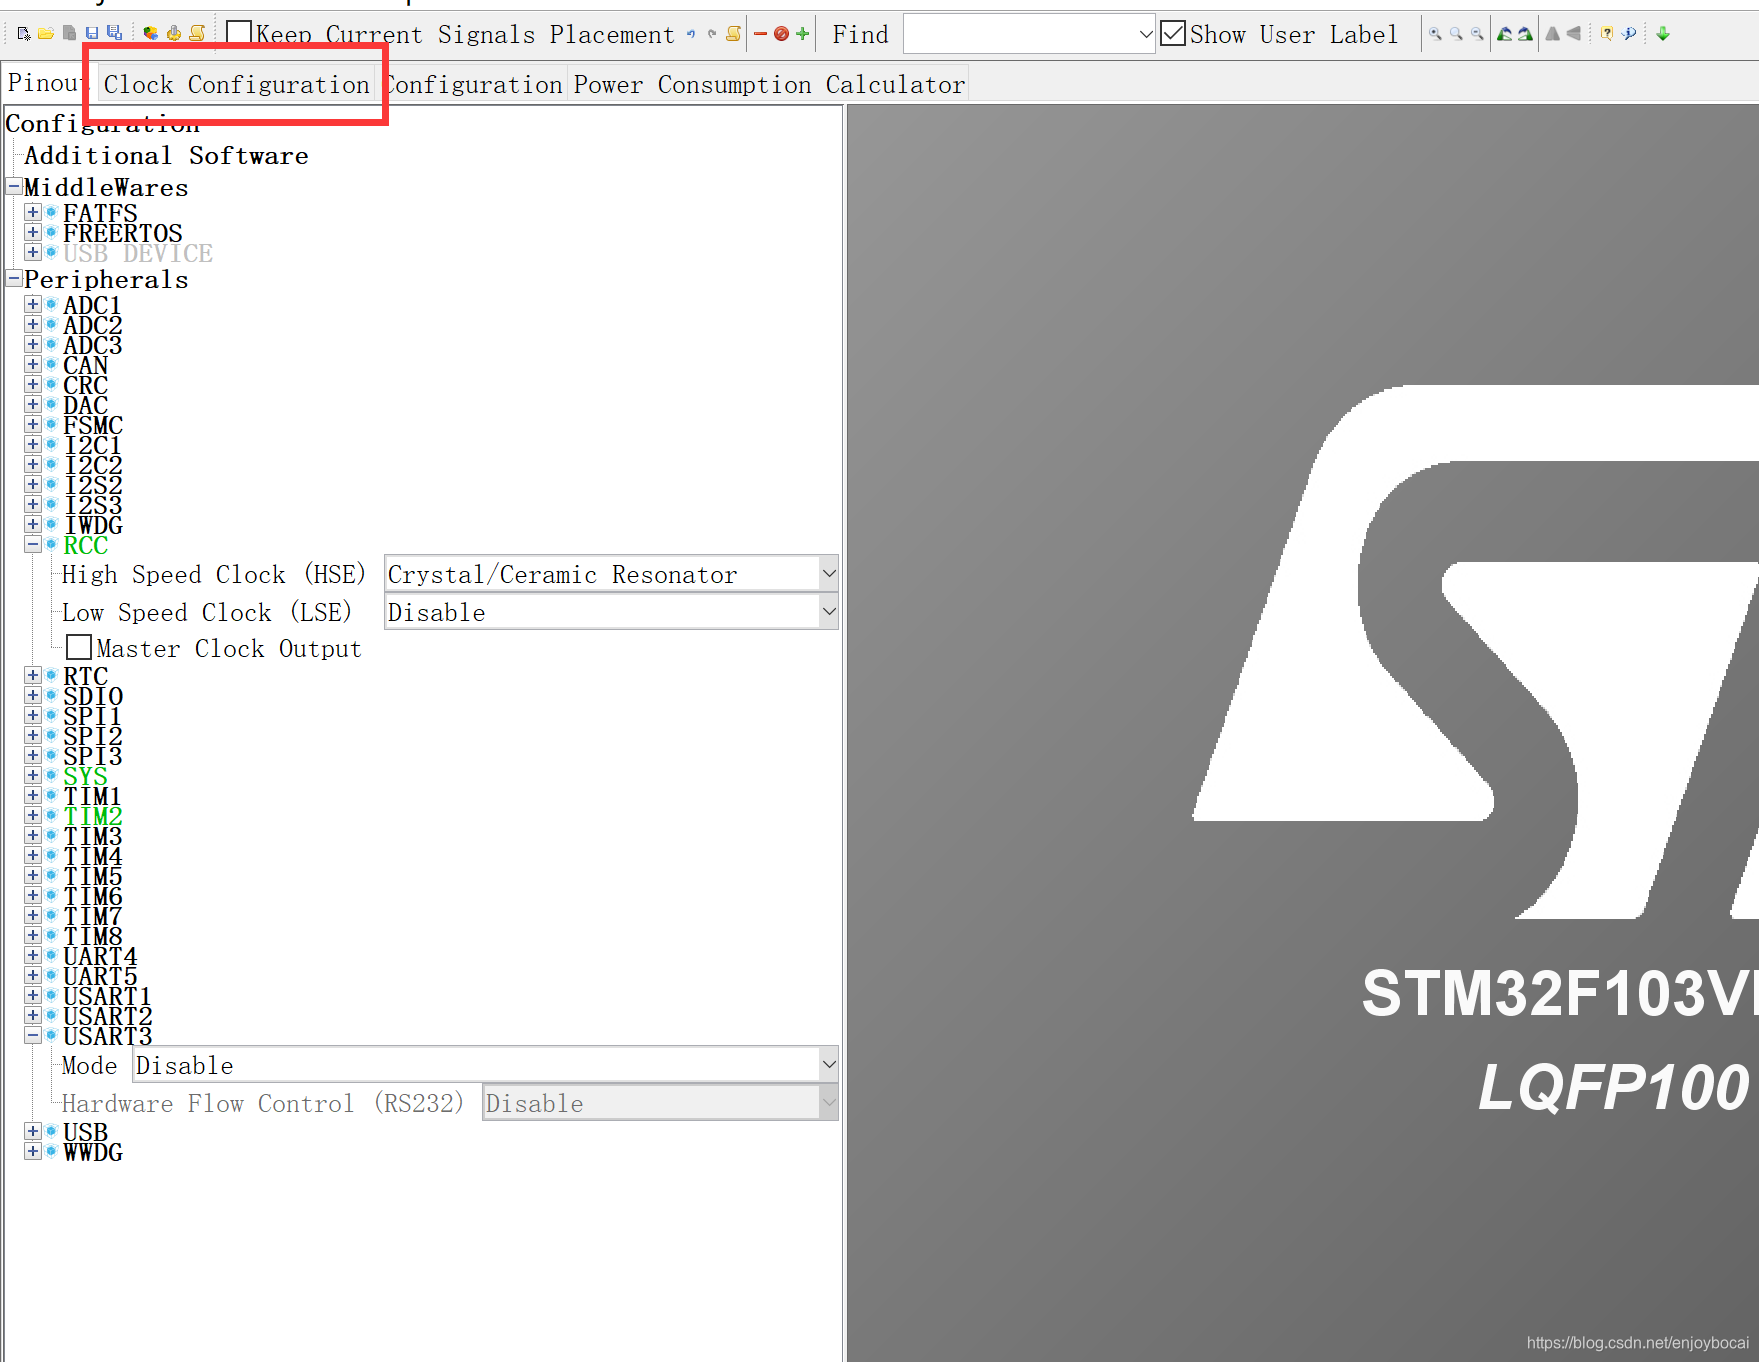Click the red prohibit circle icon

coord(782,34)
